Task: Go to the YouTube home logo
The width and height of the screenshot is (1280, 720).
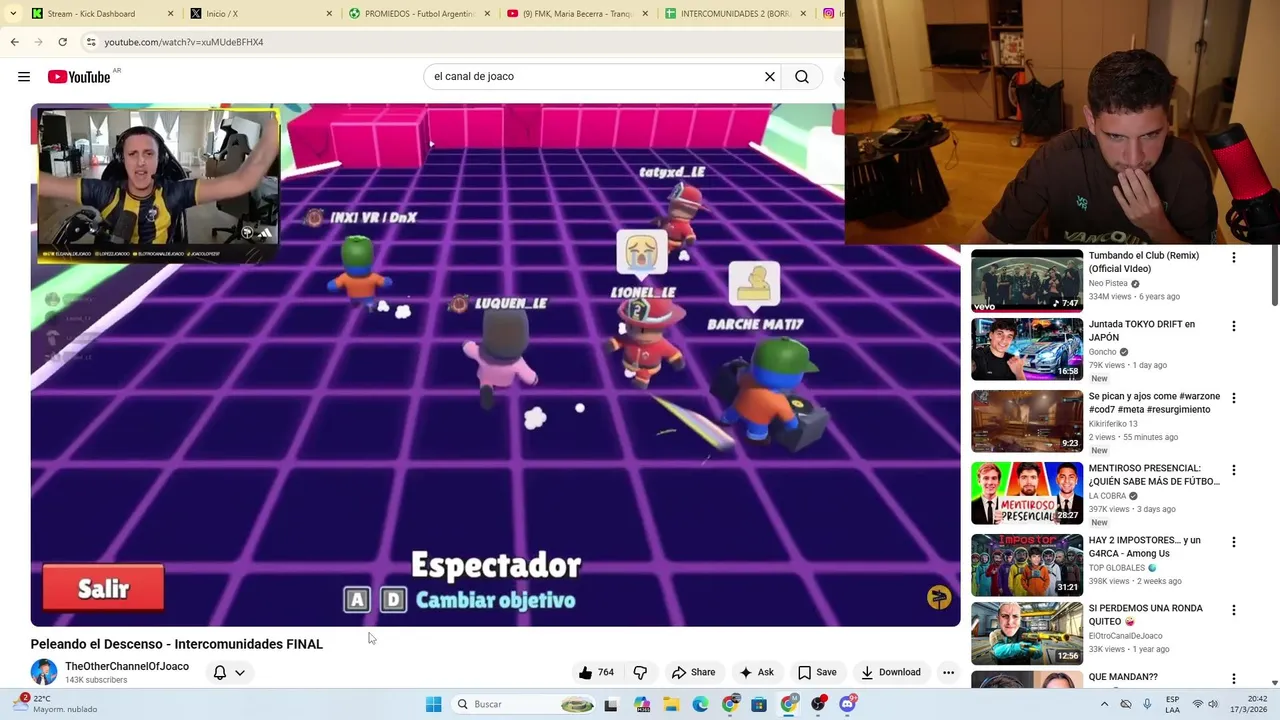Action: point(79,77)
